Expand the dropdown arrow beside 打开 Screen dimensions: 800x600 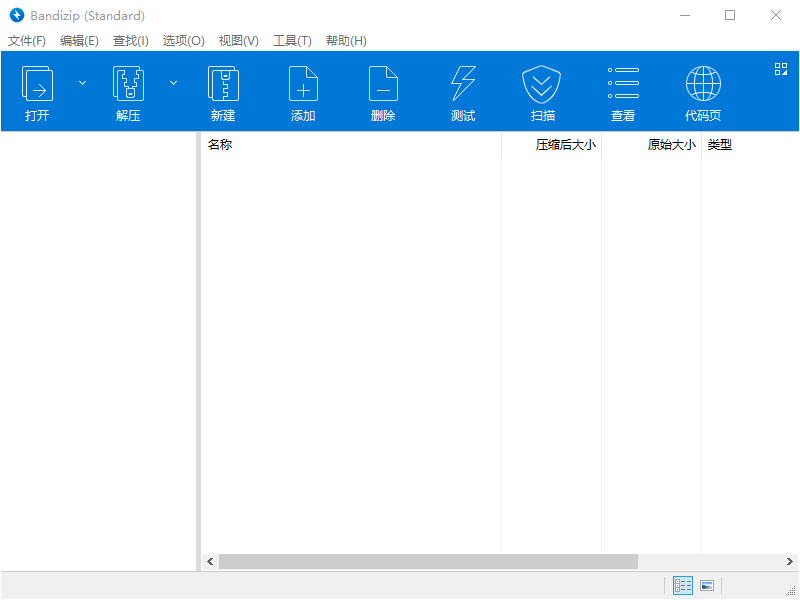(83, 83)
